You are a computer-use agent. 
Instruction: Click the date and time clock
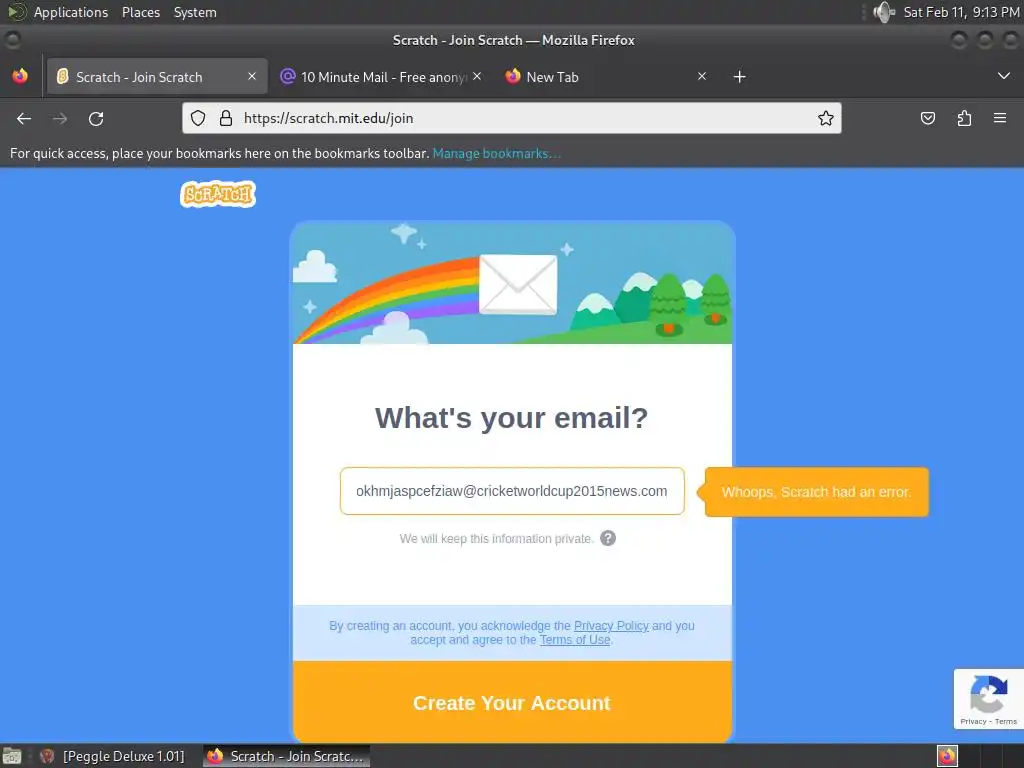(x=961, y=12)
